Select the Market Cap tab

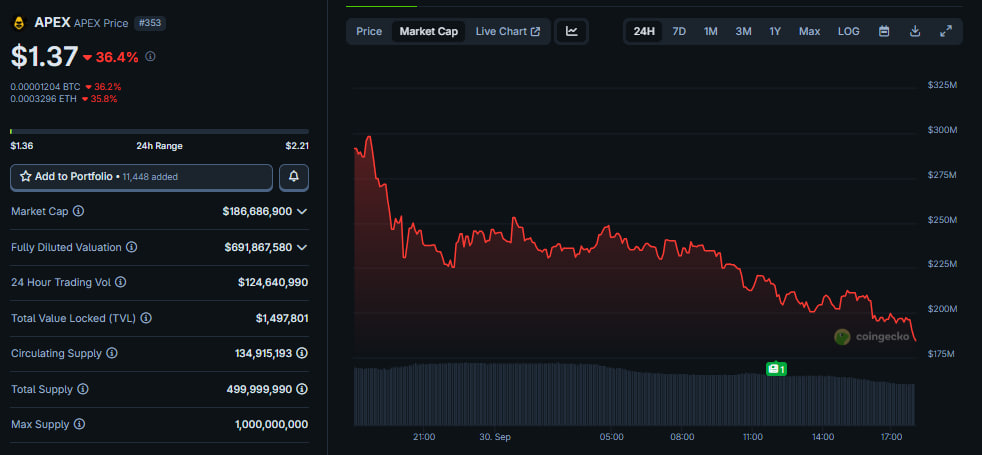coord(428,31)
